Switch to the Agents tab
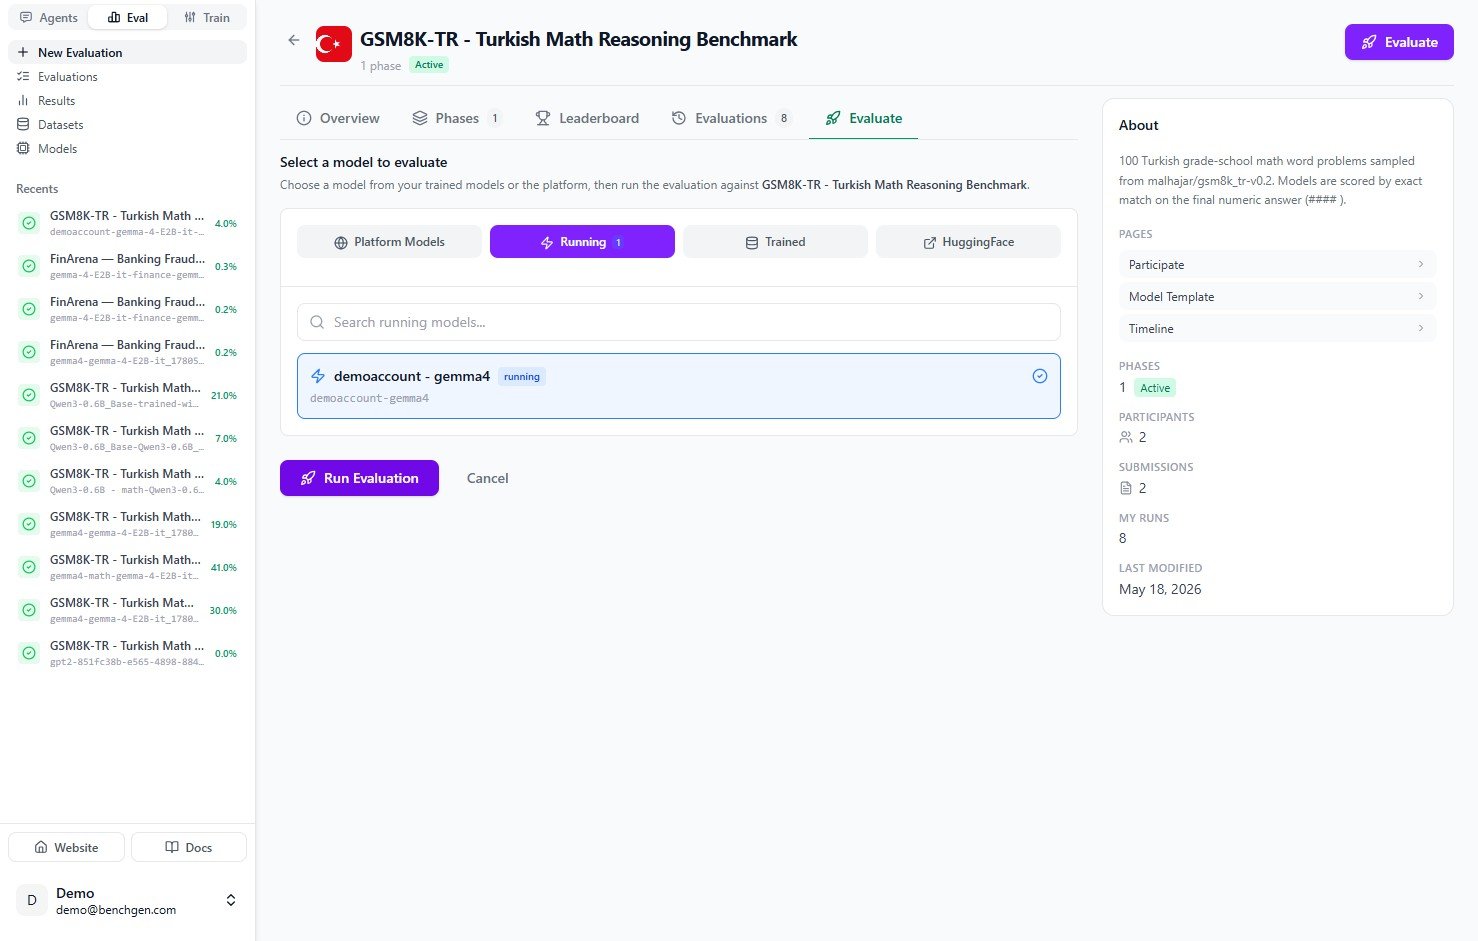Viewport: 1478px width, 941px height. (49, 17)
